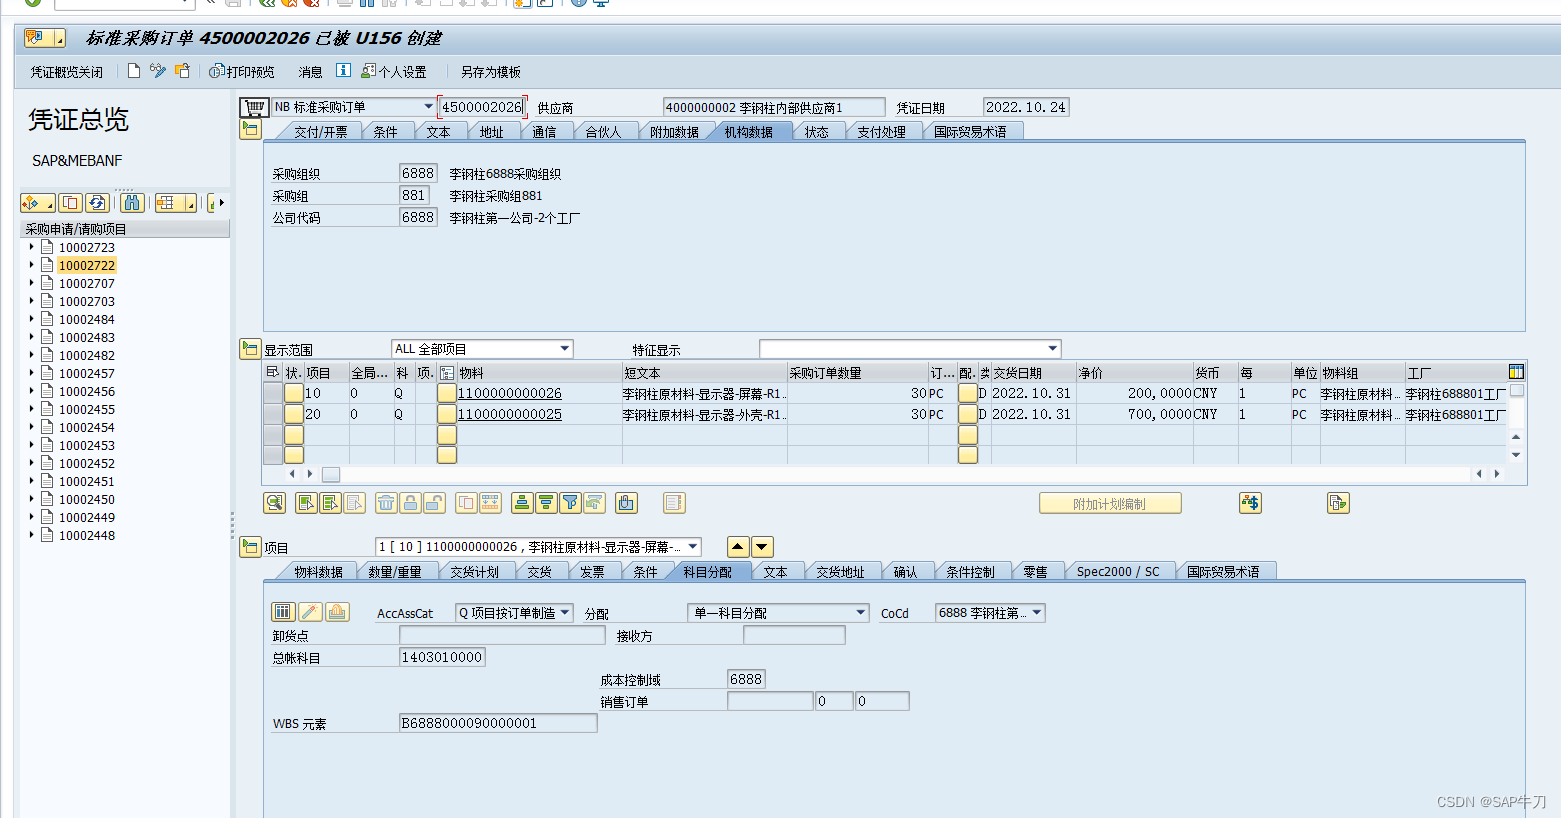Viewport: 1561px width, 818px height.
Task: Open single account assignment distribution dropdown
Action: pos(860,613)
